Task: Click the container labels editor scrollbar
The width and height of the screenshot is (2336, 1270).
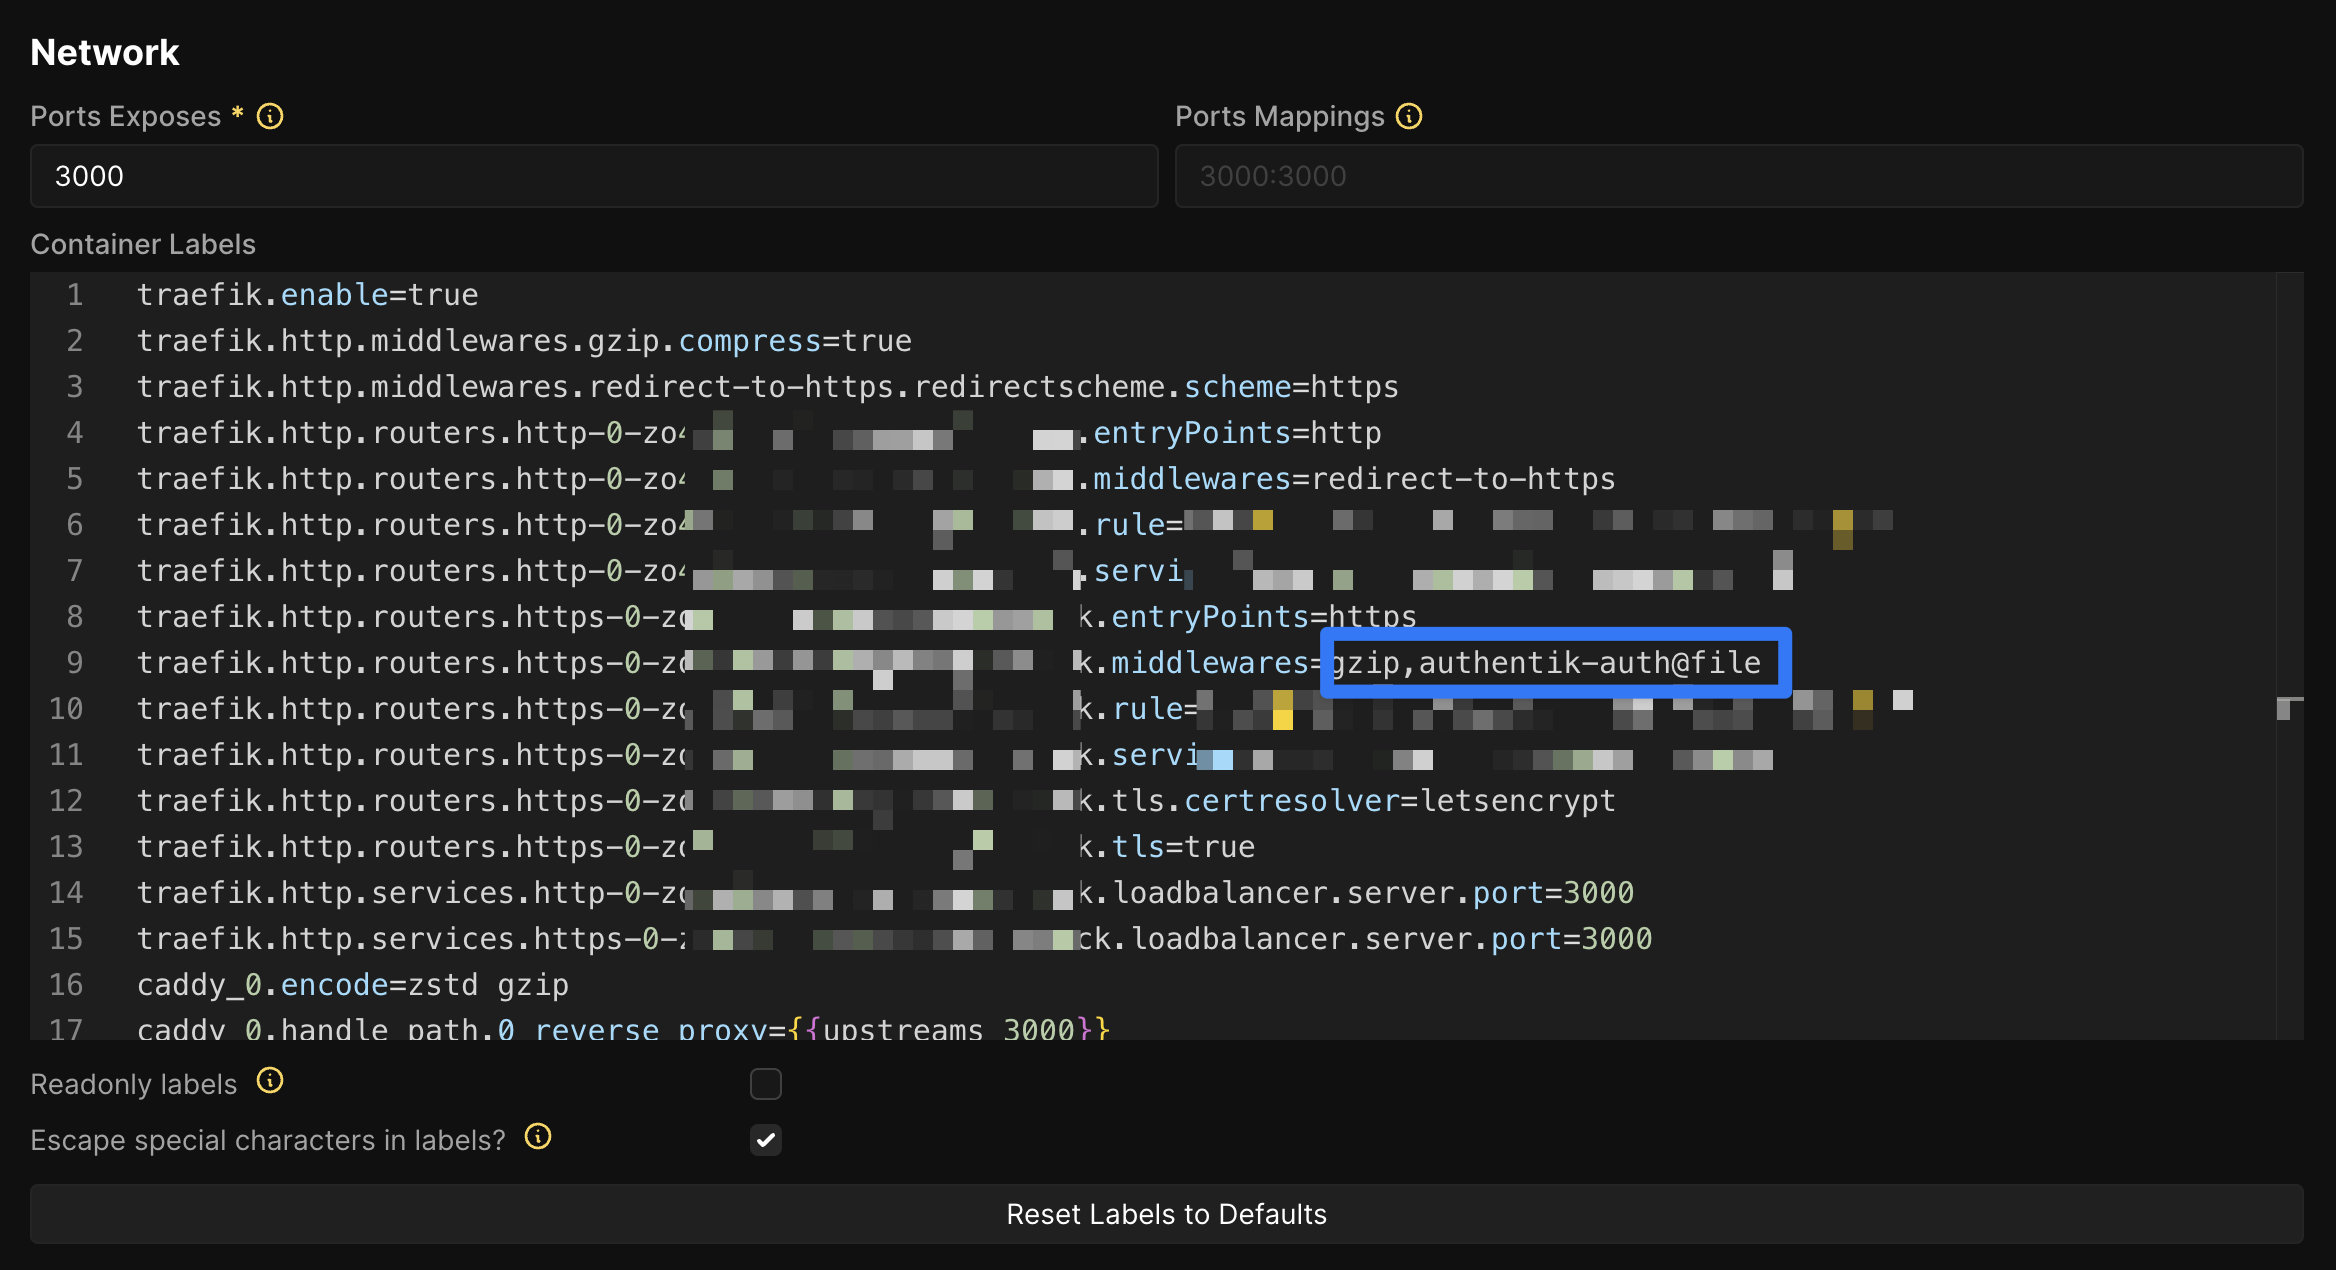Action: (x=2290, y=656)
